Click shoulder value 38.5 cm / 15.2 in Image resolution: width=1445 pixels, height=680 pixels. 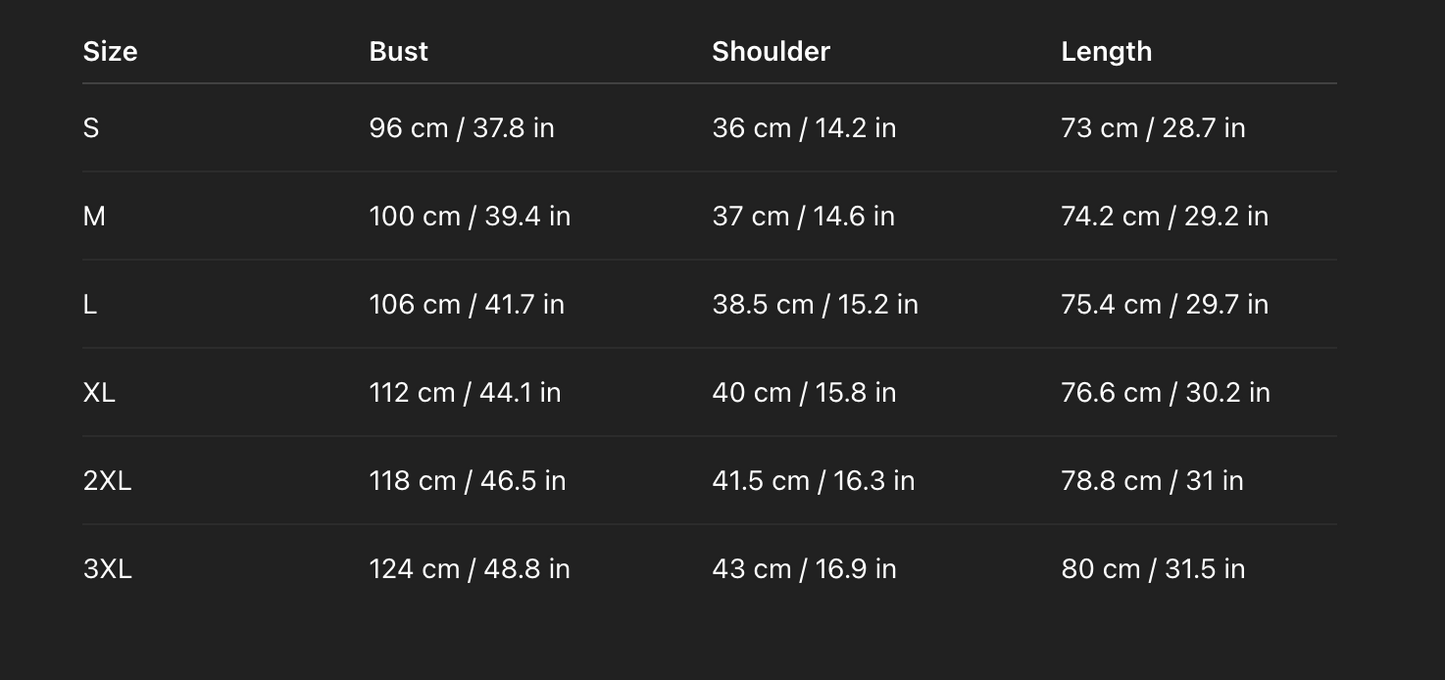pos(814,304)
